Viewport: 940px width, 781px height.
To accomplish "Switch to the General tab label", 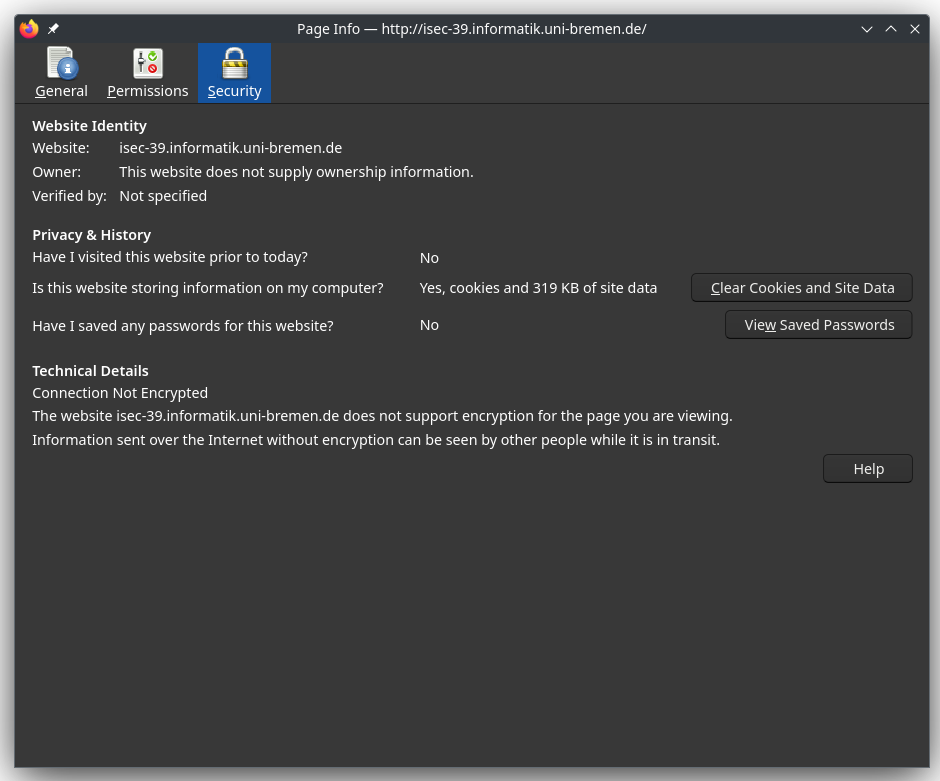I will (x=61, y=91).
